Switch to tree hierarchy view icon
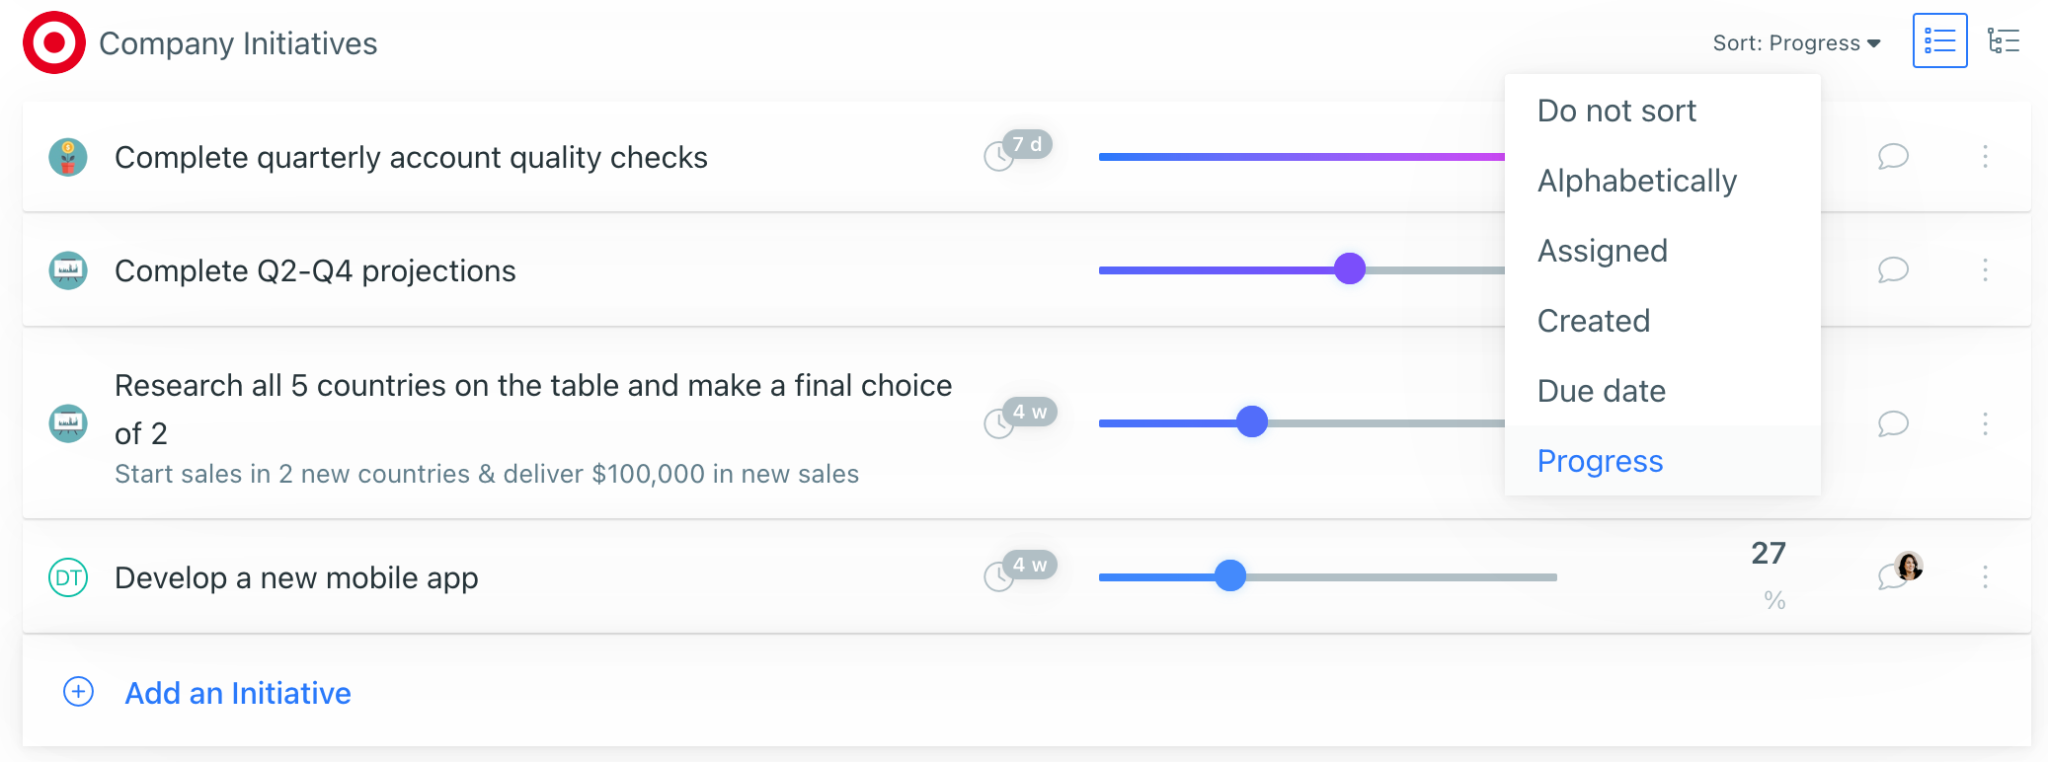This screenshot has width=2048, height=762. click(2003, 41)
